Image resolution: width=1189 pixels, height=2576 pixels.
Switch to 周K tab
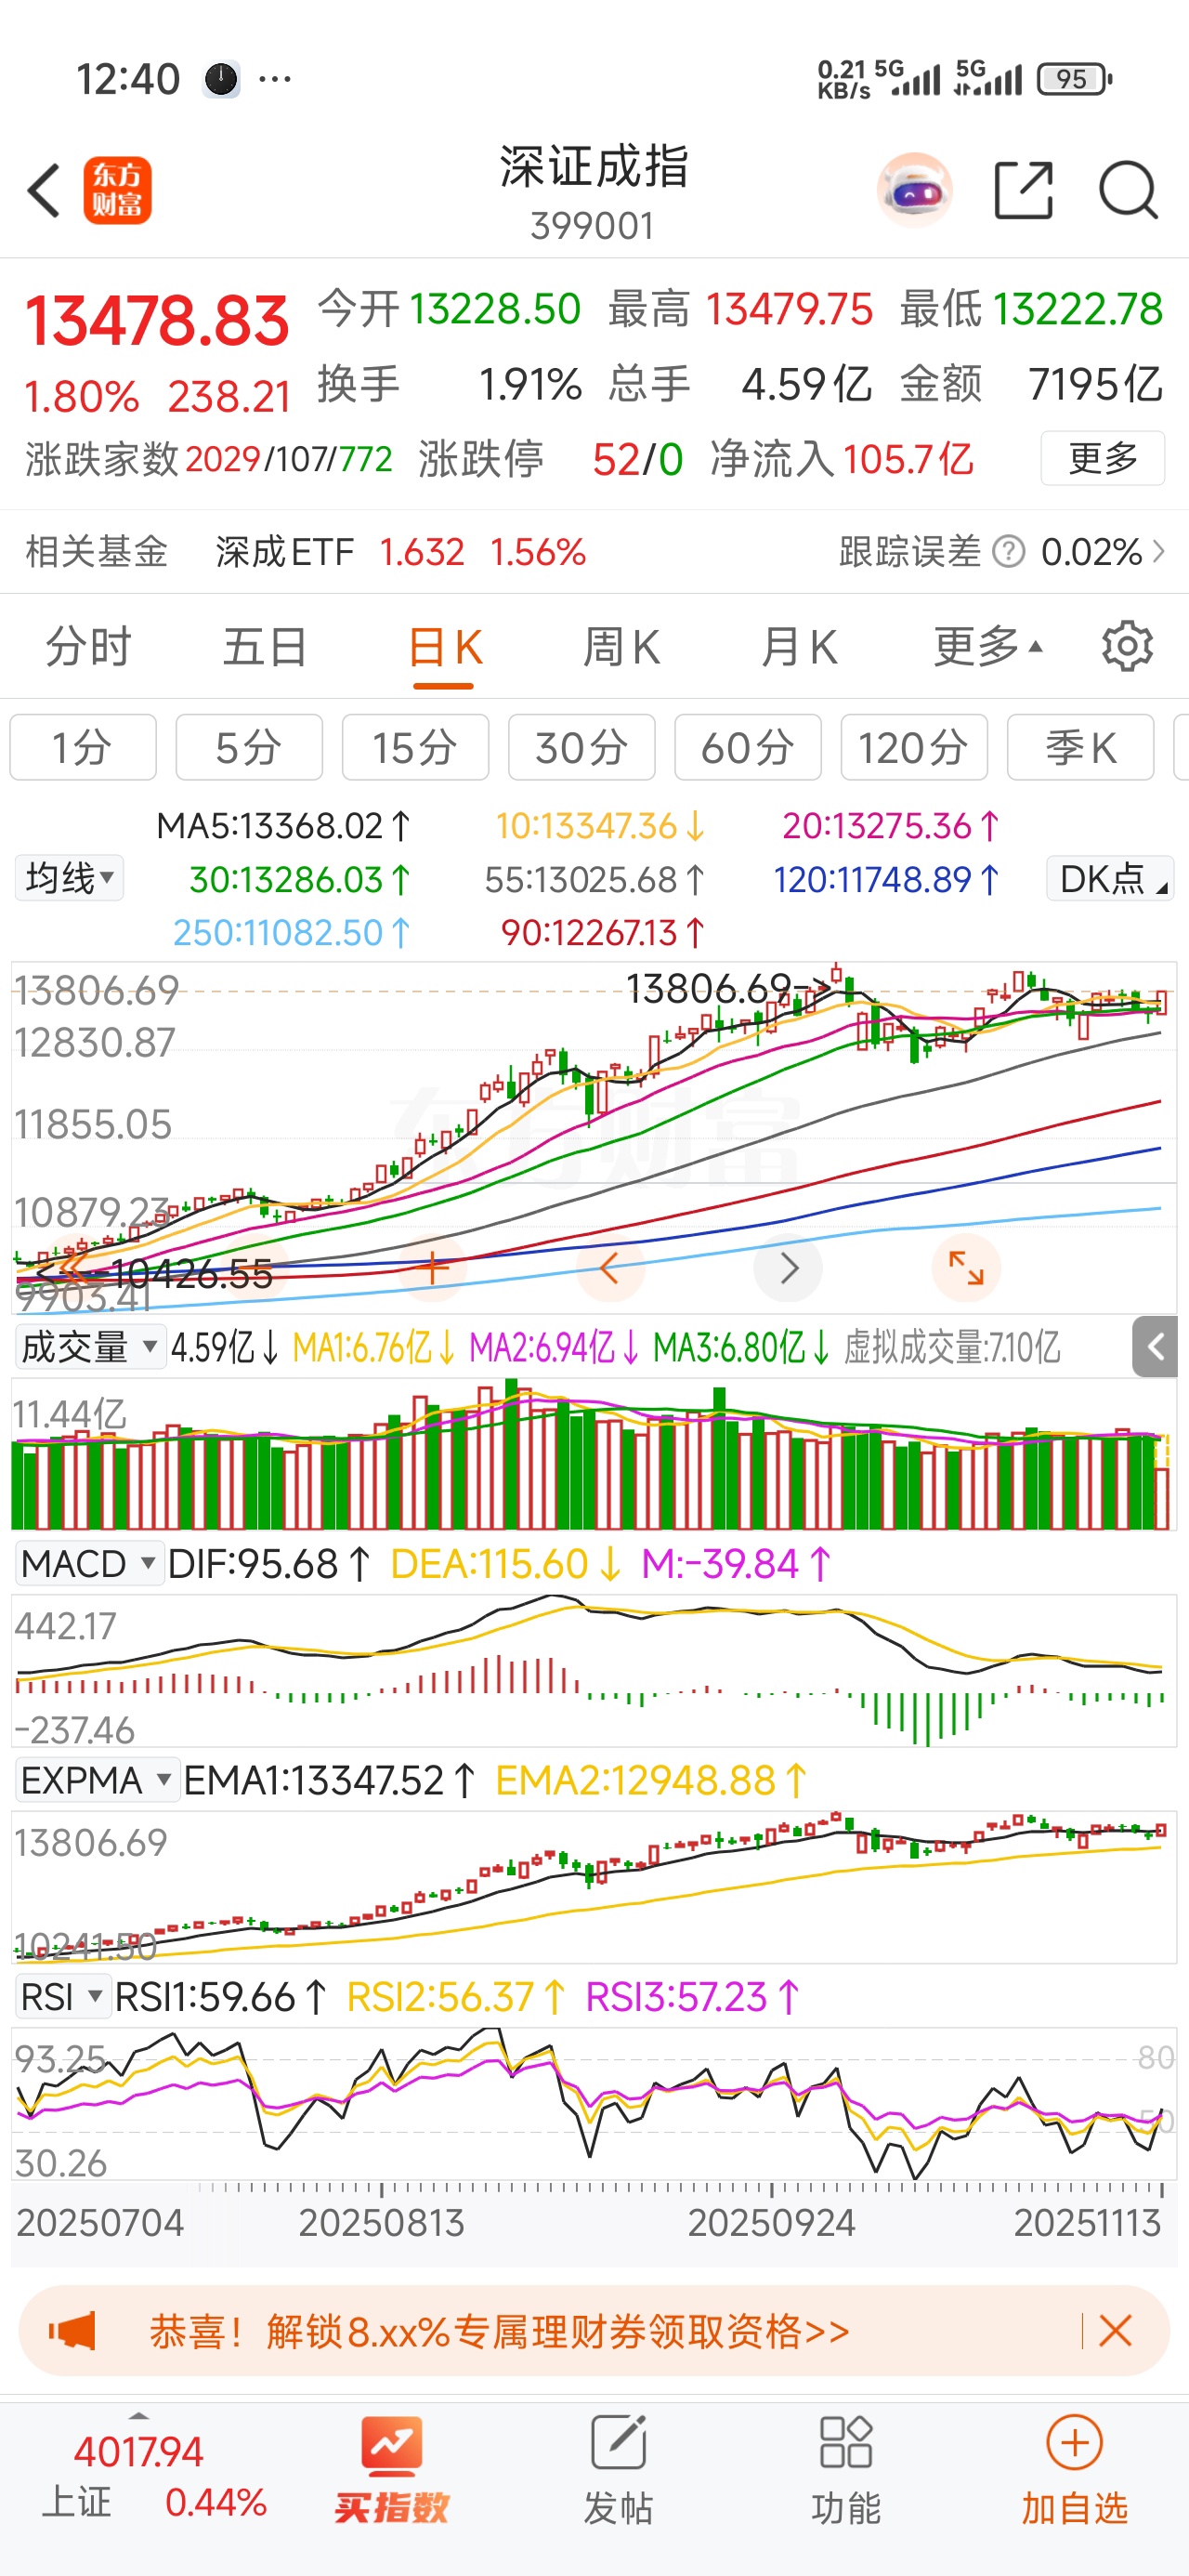click(x=621, y=647)
